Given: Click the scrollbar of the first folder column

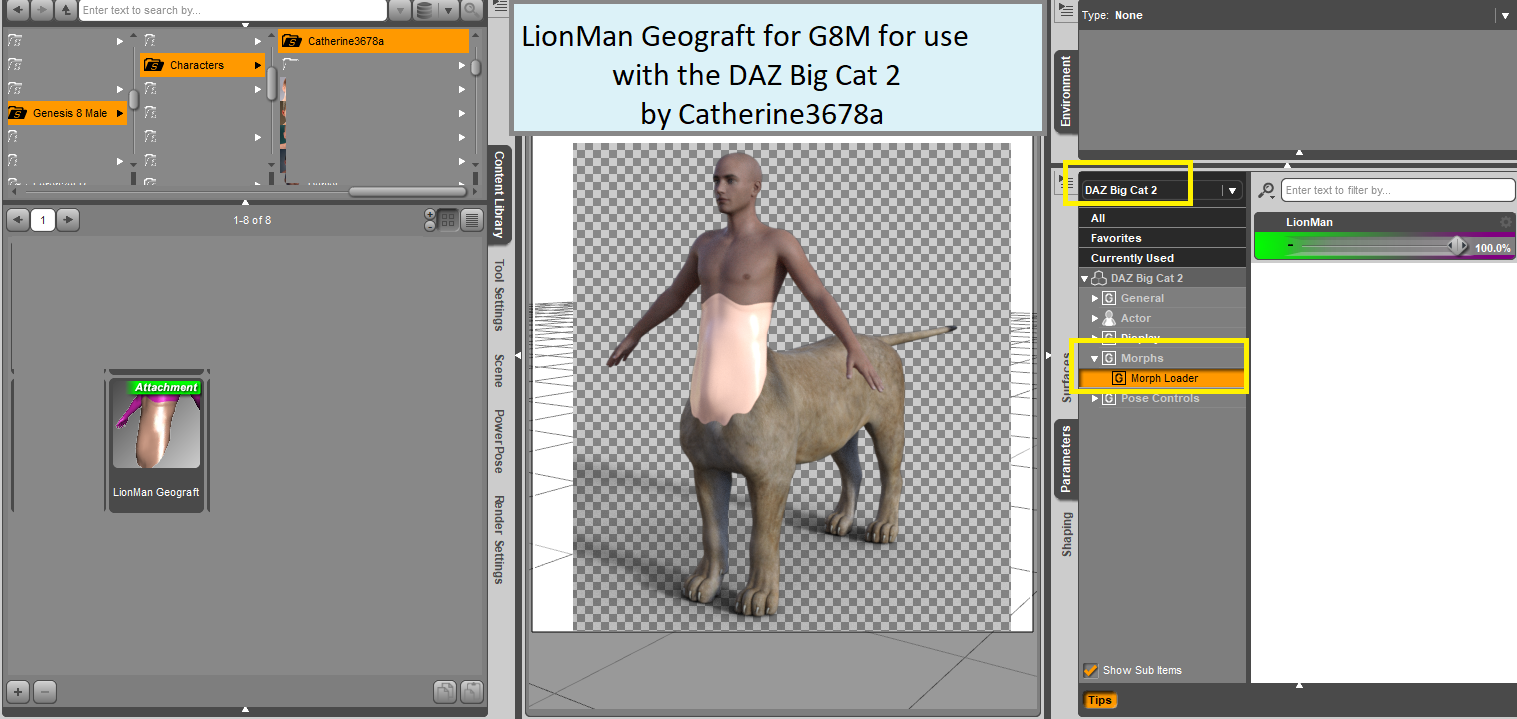Looking at the screenshot, I should [133, 98].
